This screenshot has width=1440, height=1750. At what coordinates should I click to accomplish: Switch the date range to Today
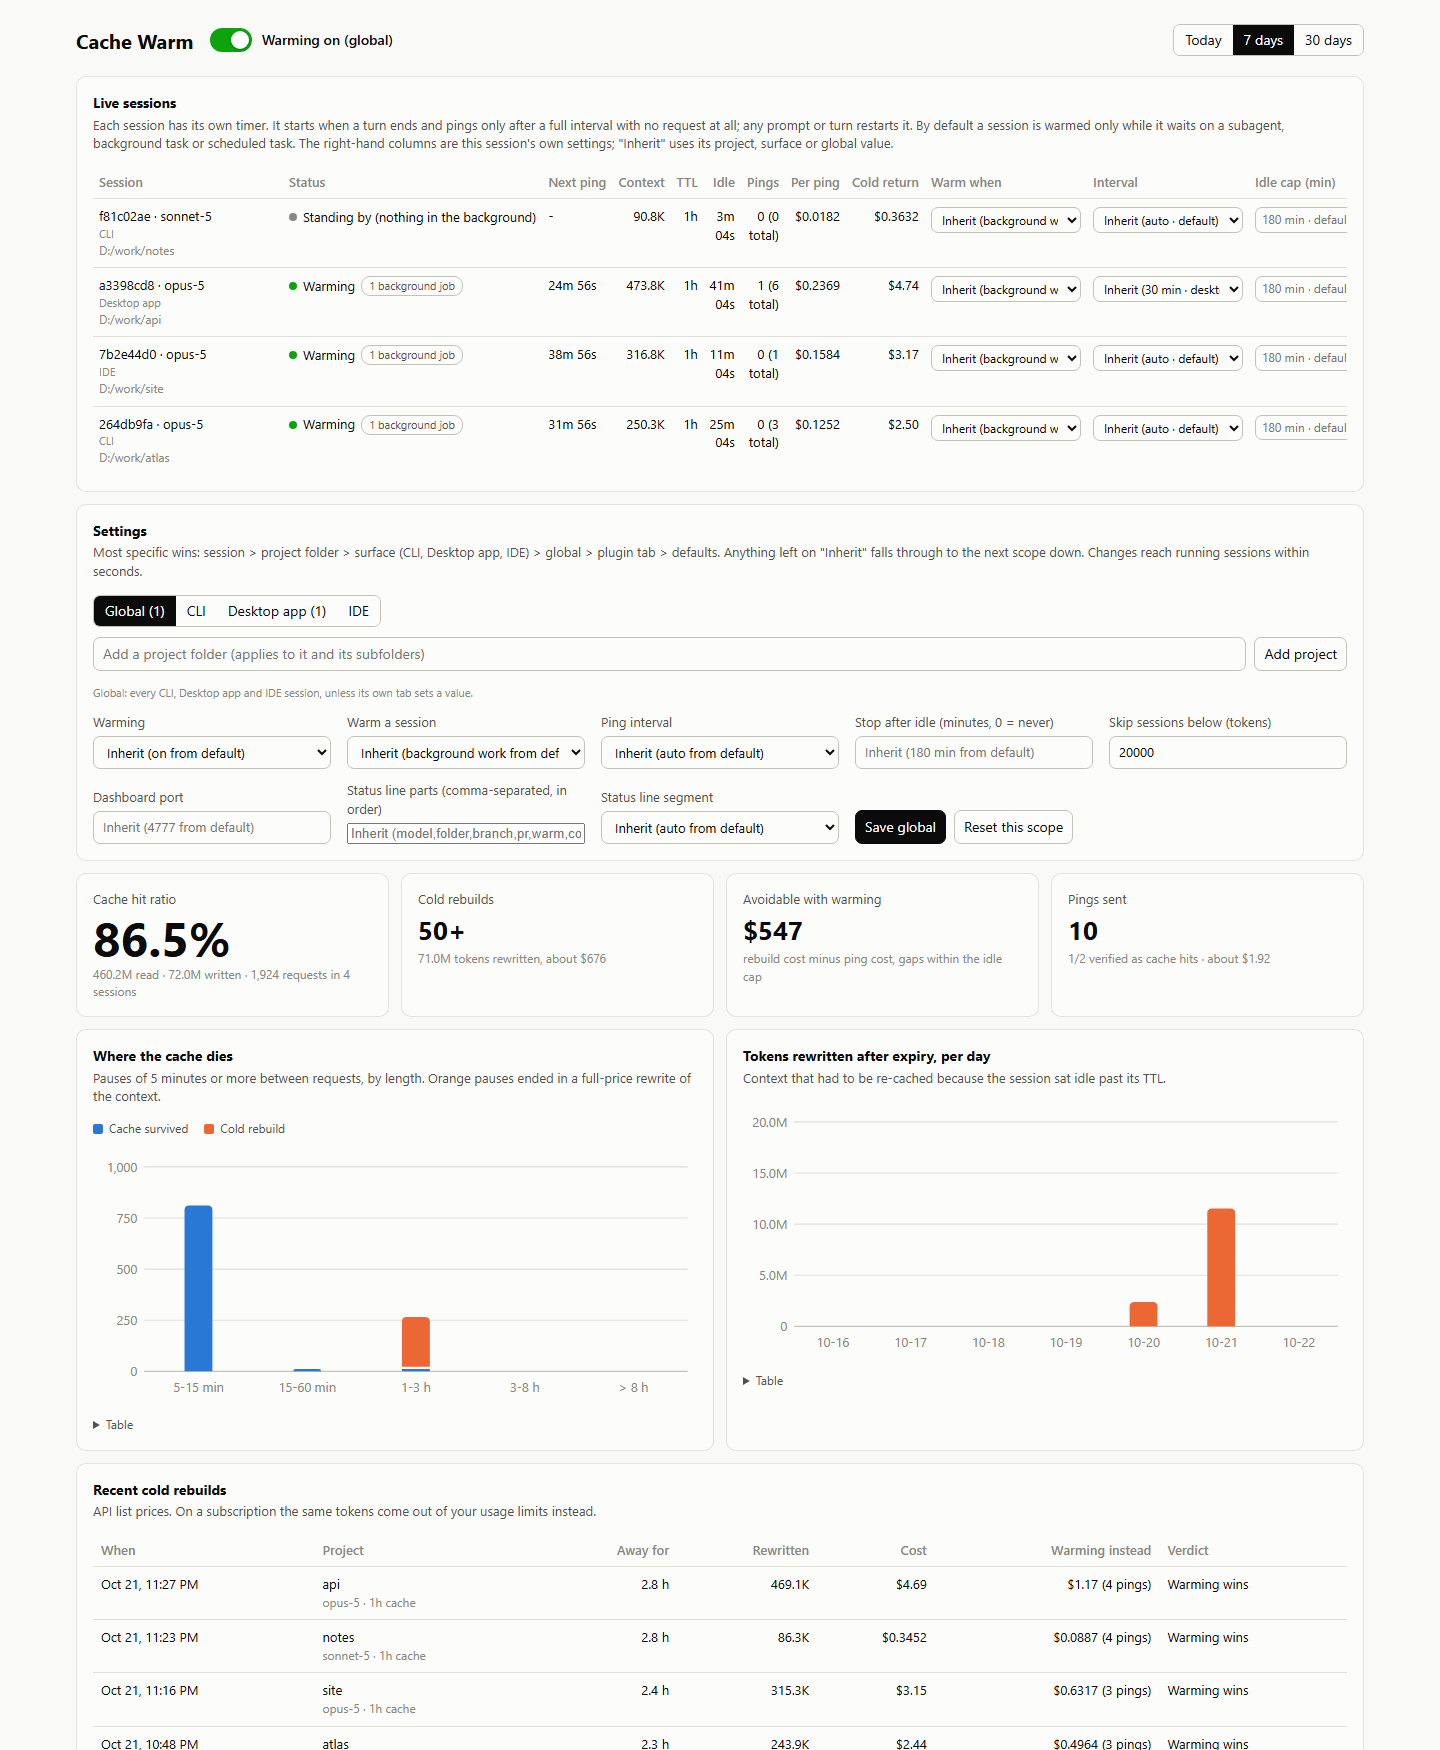[x=1203, y=40]
